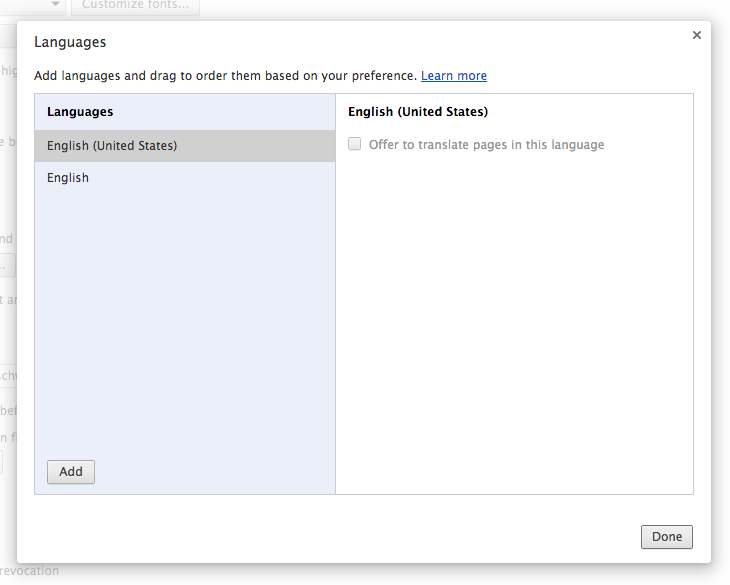Click the "Customize fonts..." button behind the dialog
Image resolution: width=730 pixels, height=585 pixels.
(135, 6)
